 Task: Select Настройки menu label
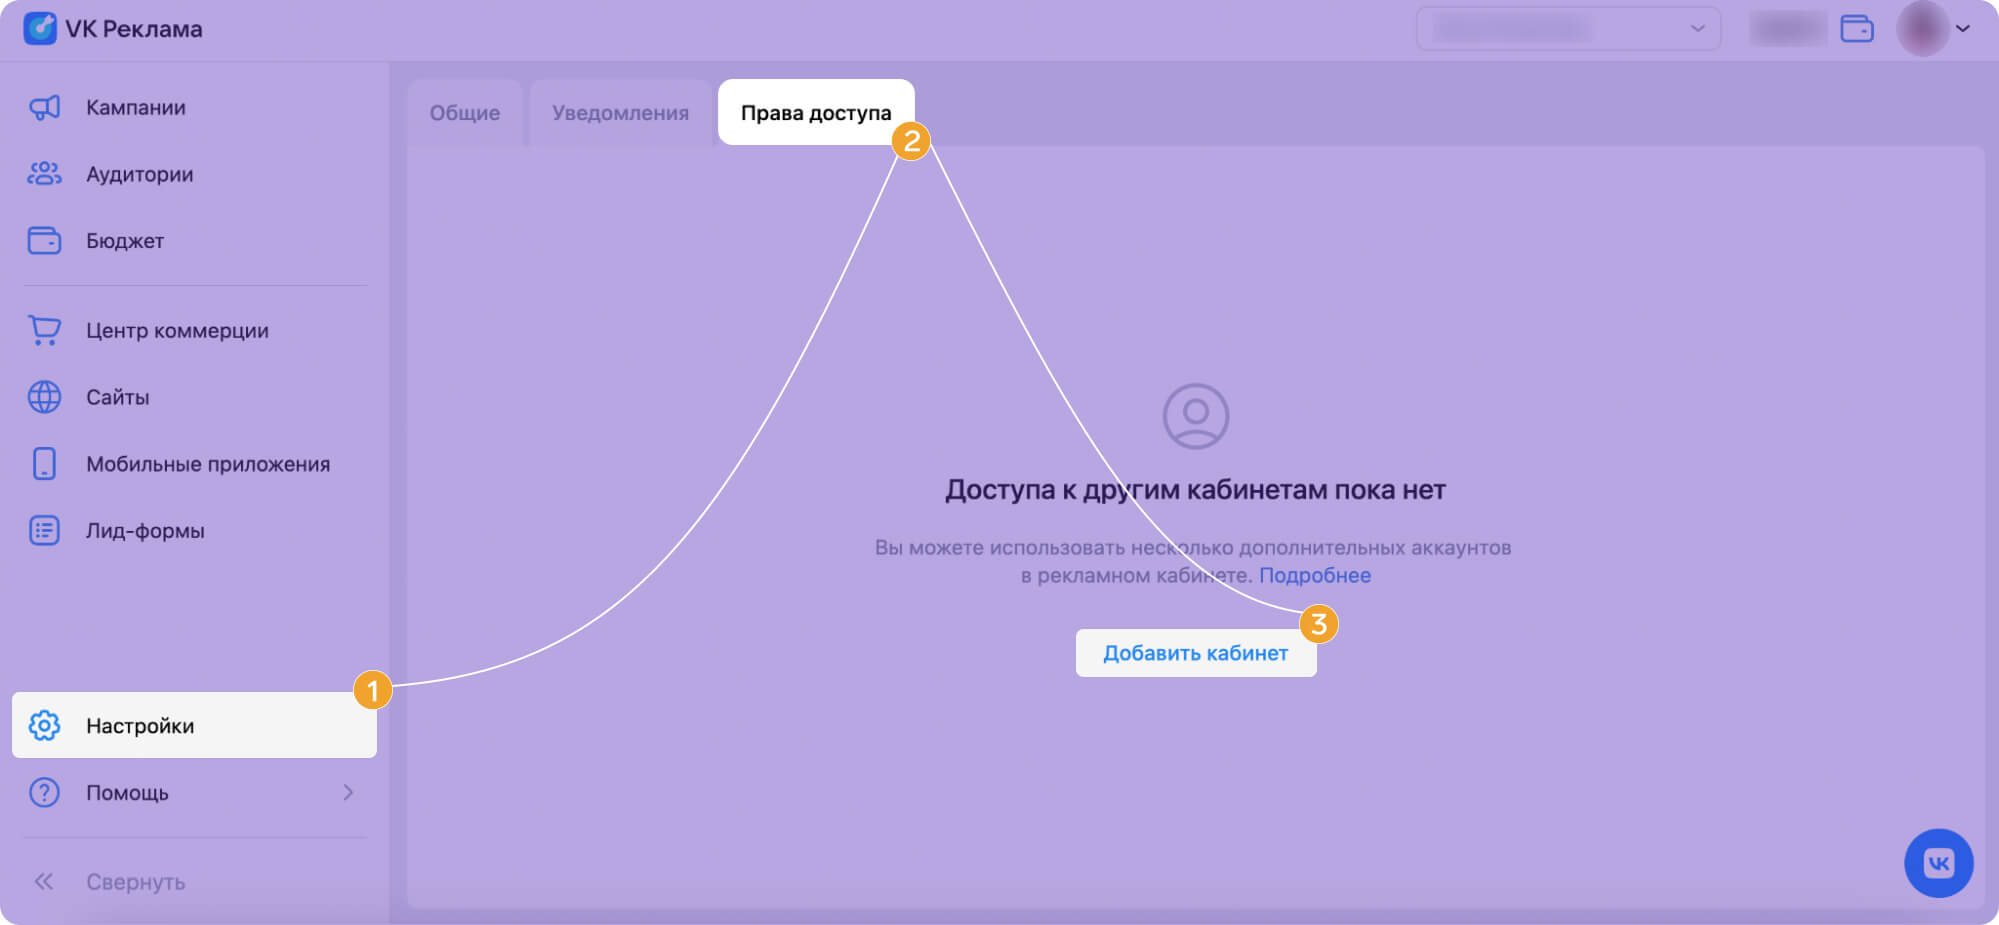140,725
